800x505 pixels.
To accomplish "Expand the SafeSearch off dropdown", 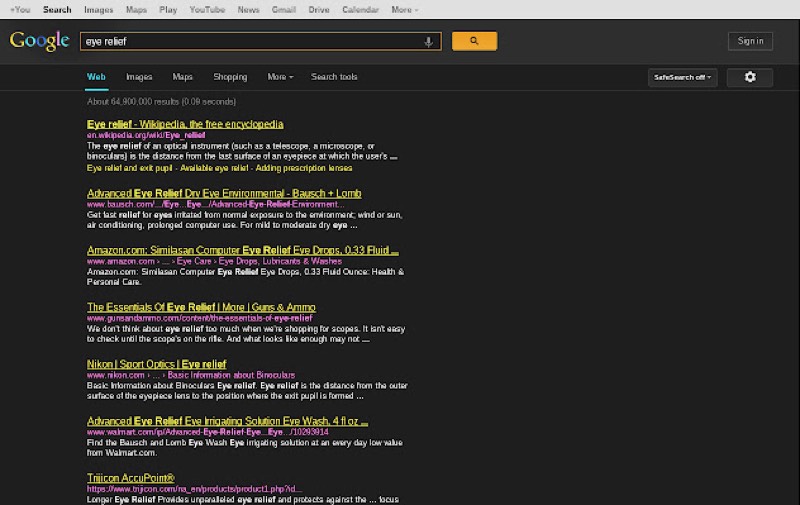I will point(683,77).
